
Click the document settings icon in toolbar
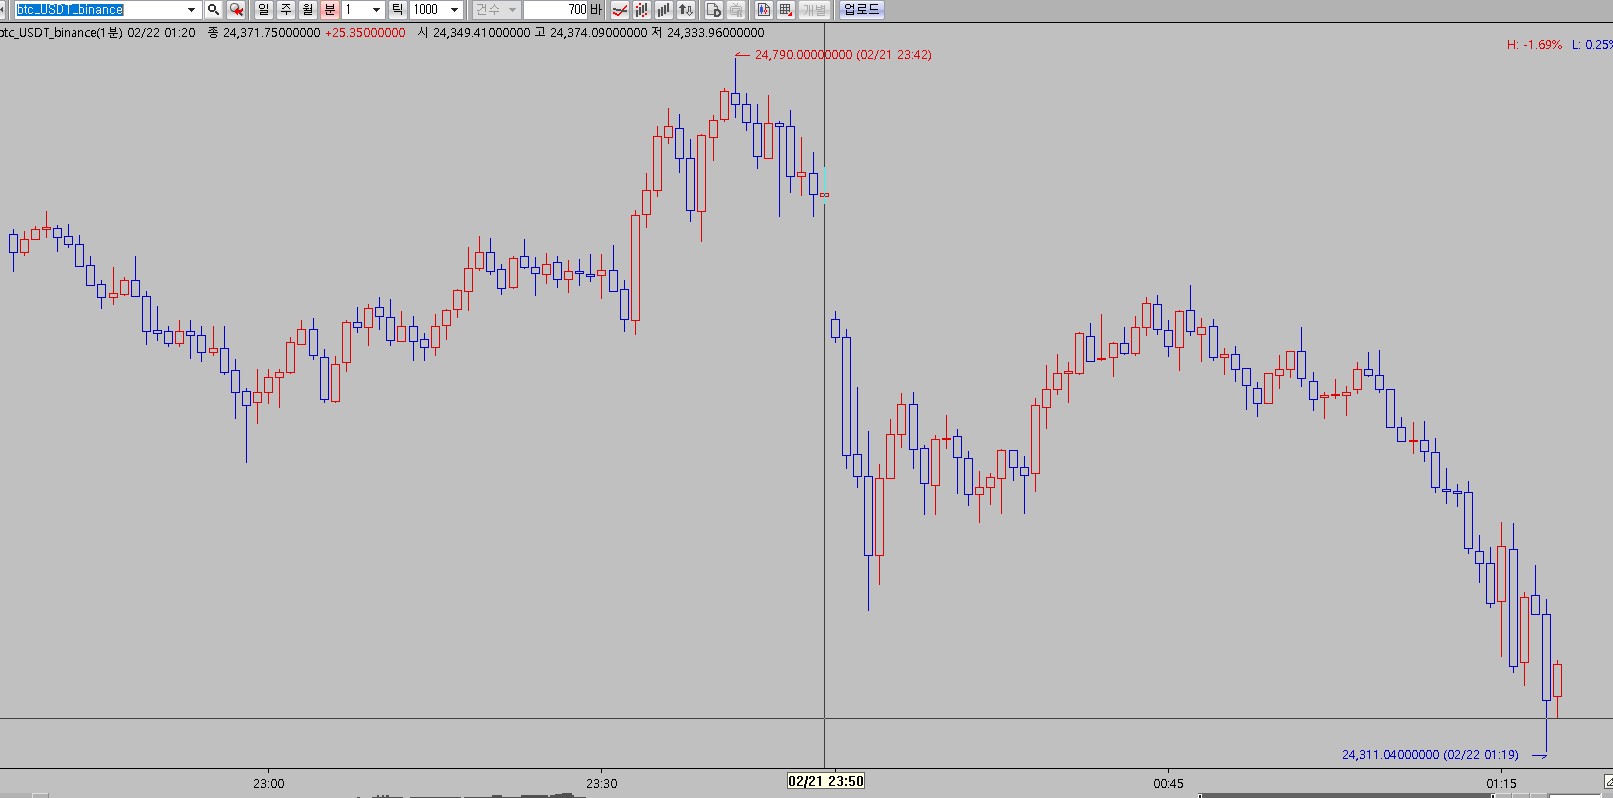pyautogui.click(x=714, y=10)
